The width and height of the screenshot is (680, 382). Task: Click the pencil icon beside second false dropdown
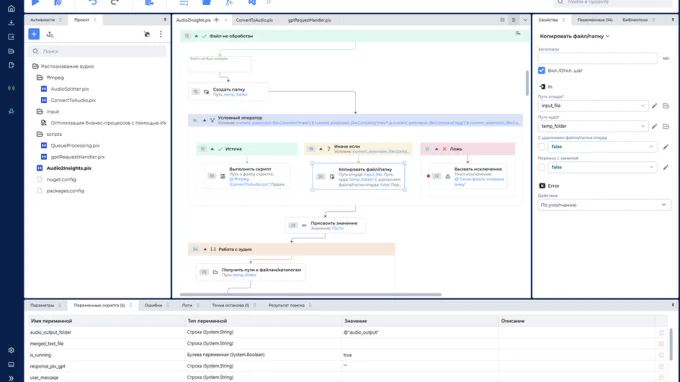pyautogui.click(x=666, y=167)
